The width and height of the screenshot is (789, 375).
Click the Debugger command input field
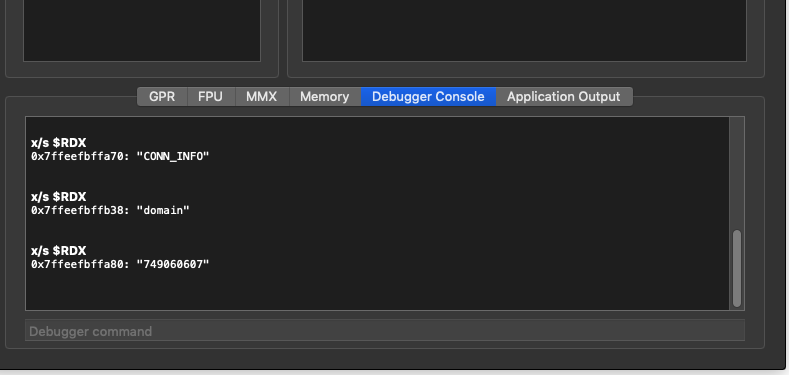(x=385, y=331)
